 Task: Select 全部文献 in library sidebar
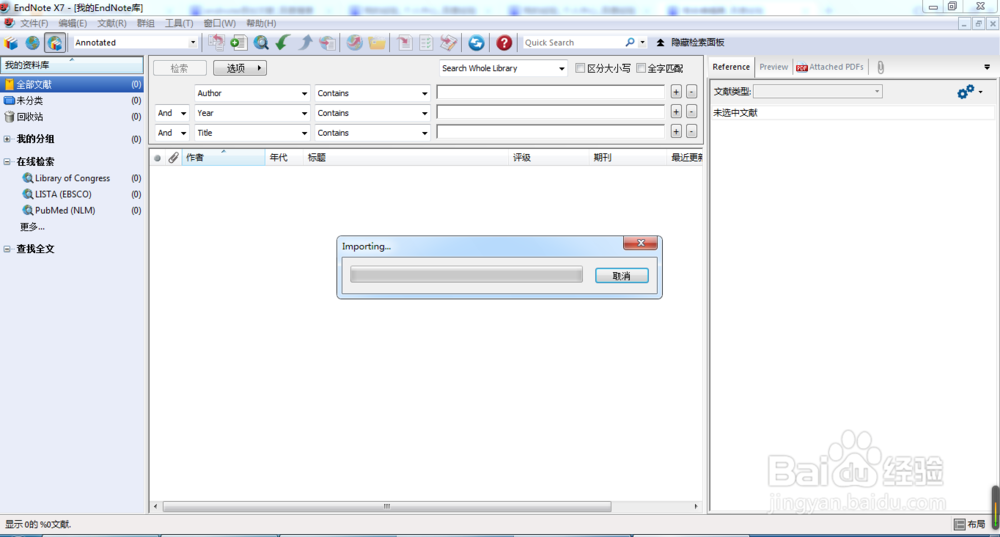pyautogui.click(x=72, y=84)
